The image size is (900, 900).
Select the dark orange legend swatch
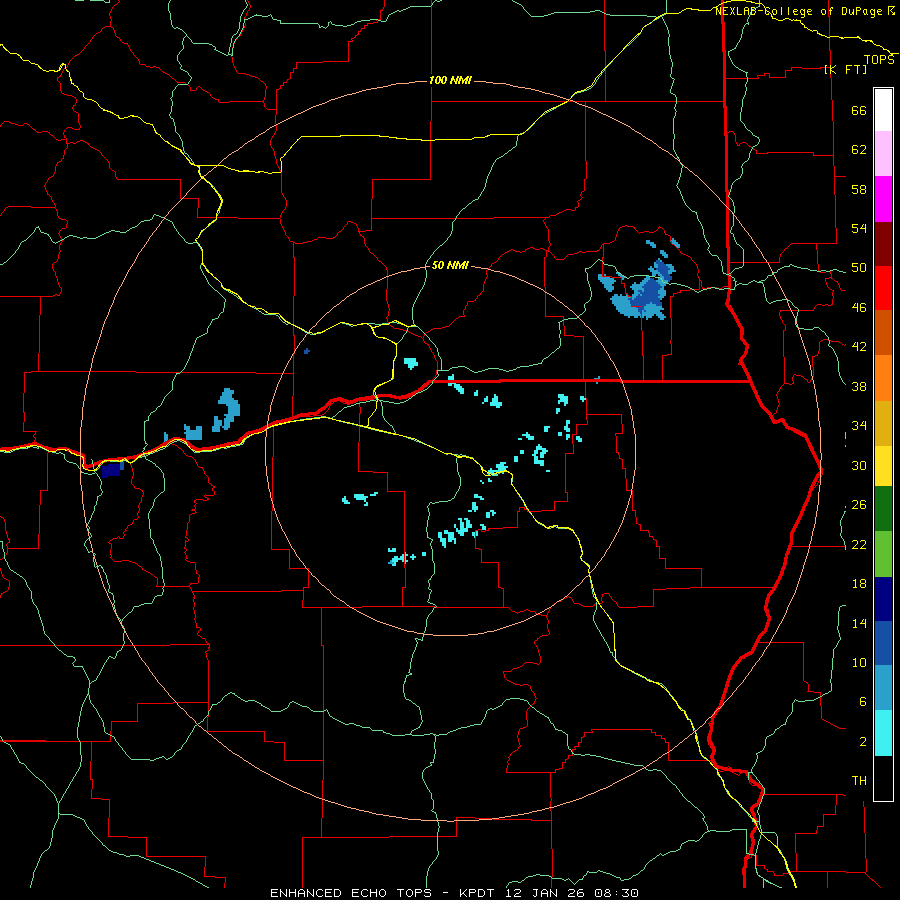[x=883, y=333]
